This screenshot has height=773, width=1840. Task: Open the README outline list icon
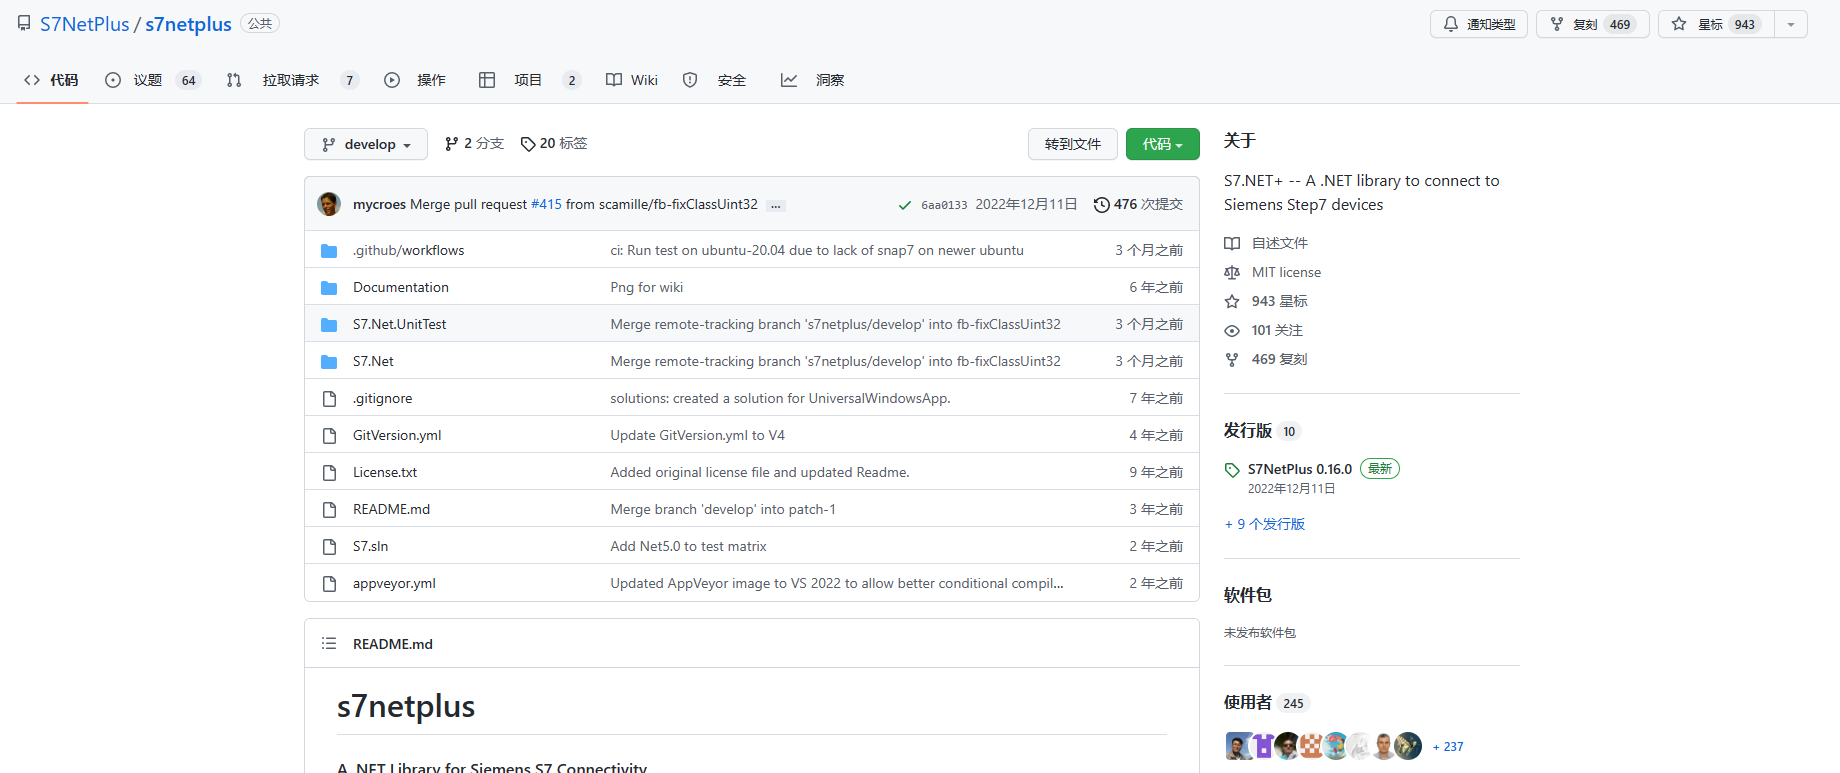329,644
